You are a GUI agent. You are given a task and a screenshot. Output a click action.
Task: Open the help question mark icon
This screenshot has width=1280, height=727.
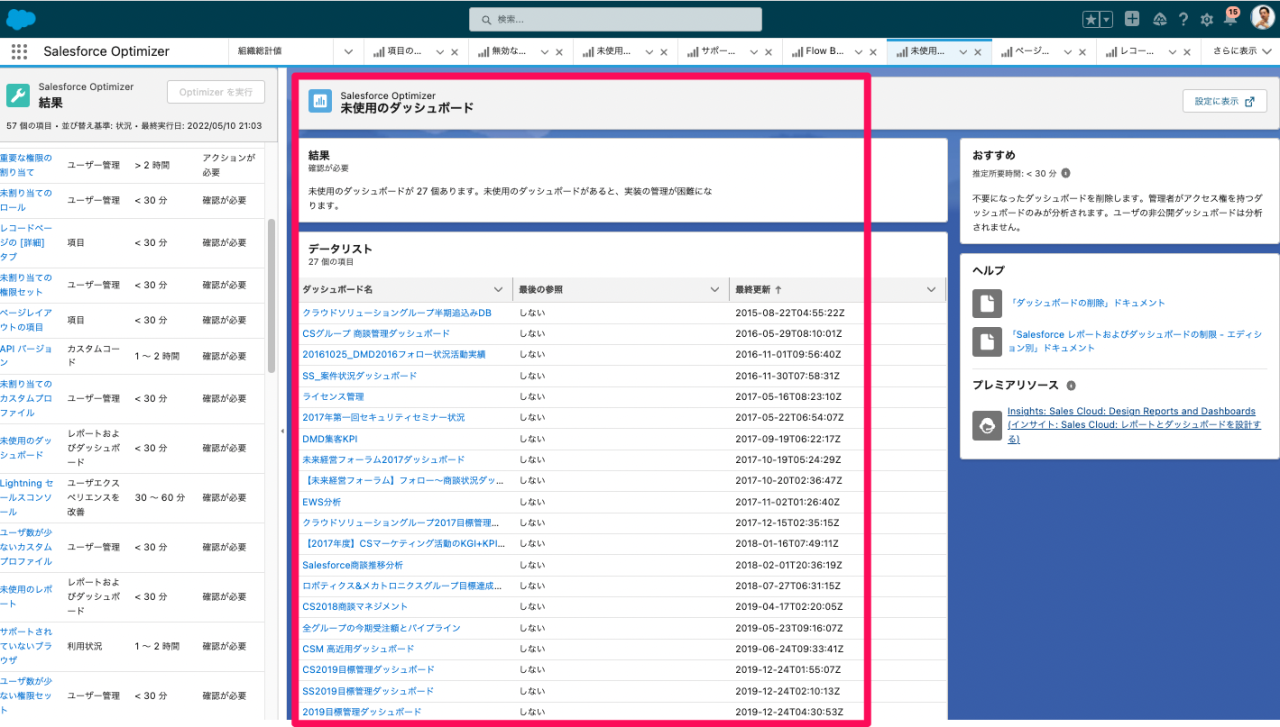pyautogui.click(x=1184, y=19)
